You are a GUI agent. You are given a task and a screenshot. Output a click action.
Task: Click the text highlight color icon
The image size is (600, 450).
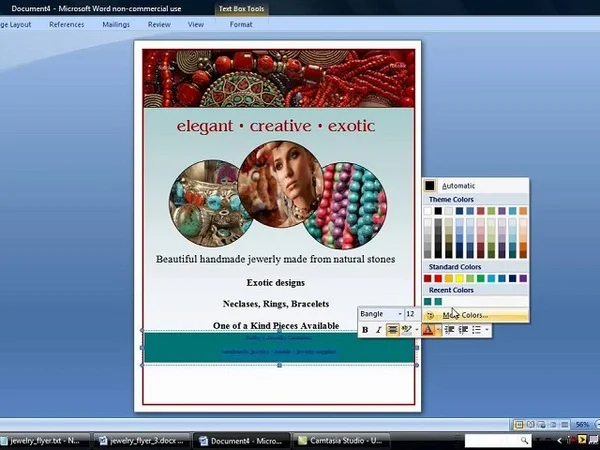point(406,330)
